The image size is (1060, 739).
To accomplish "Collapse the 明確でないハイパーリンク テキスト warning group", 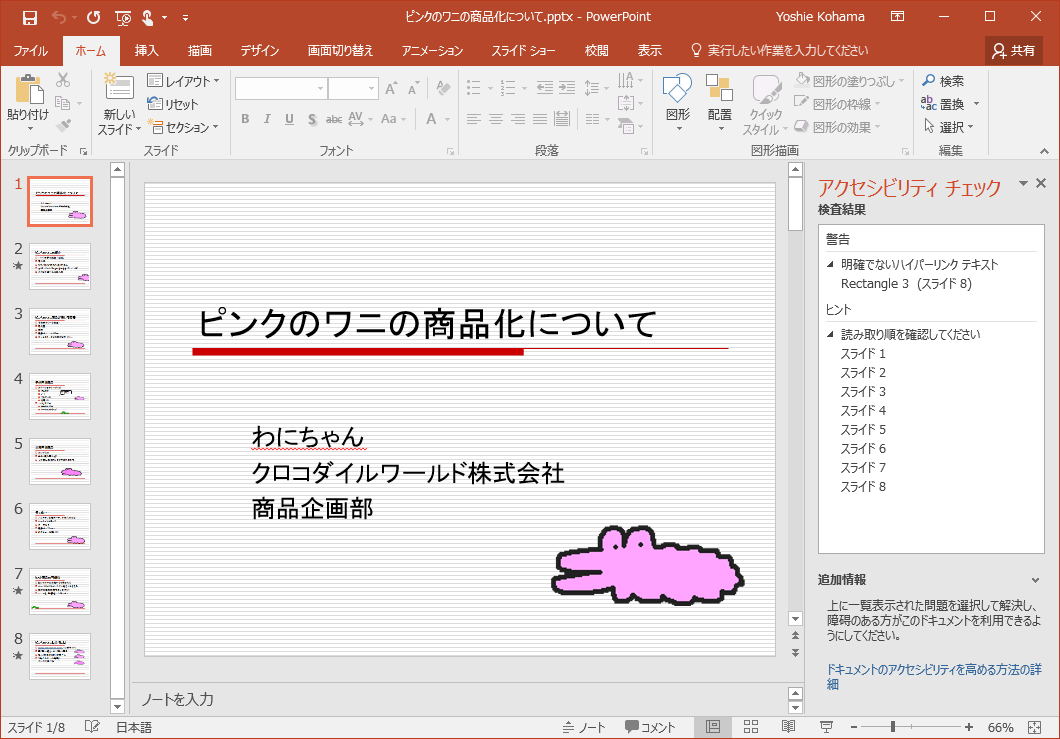I will click(x=830, y=265).
